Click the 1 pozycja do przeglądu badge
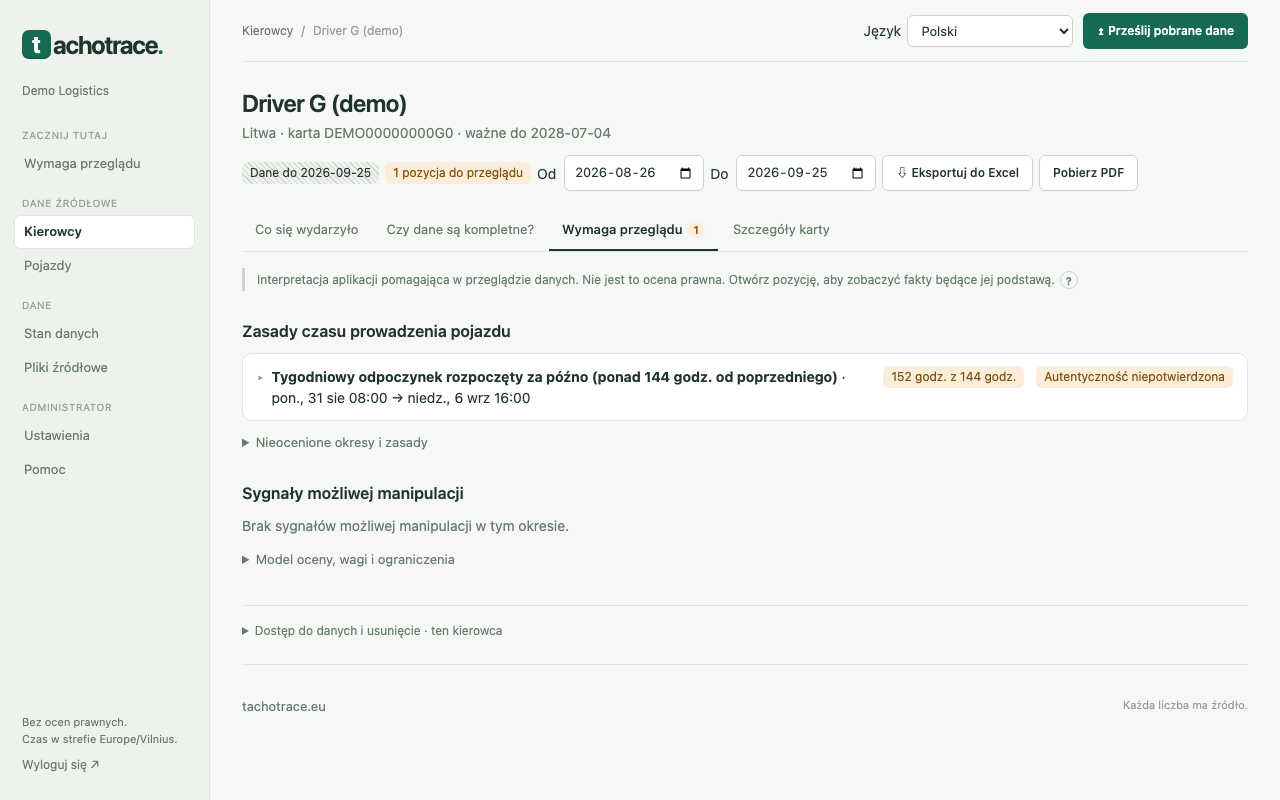 tap(458, 173)
